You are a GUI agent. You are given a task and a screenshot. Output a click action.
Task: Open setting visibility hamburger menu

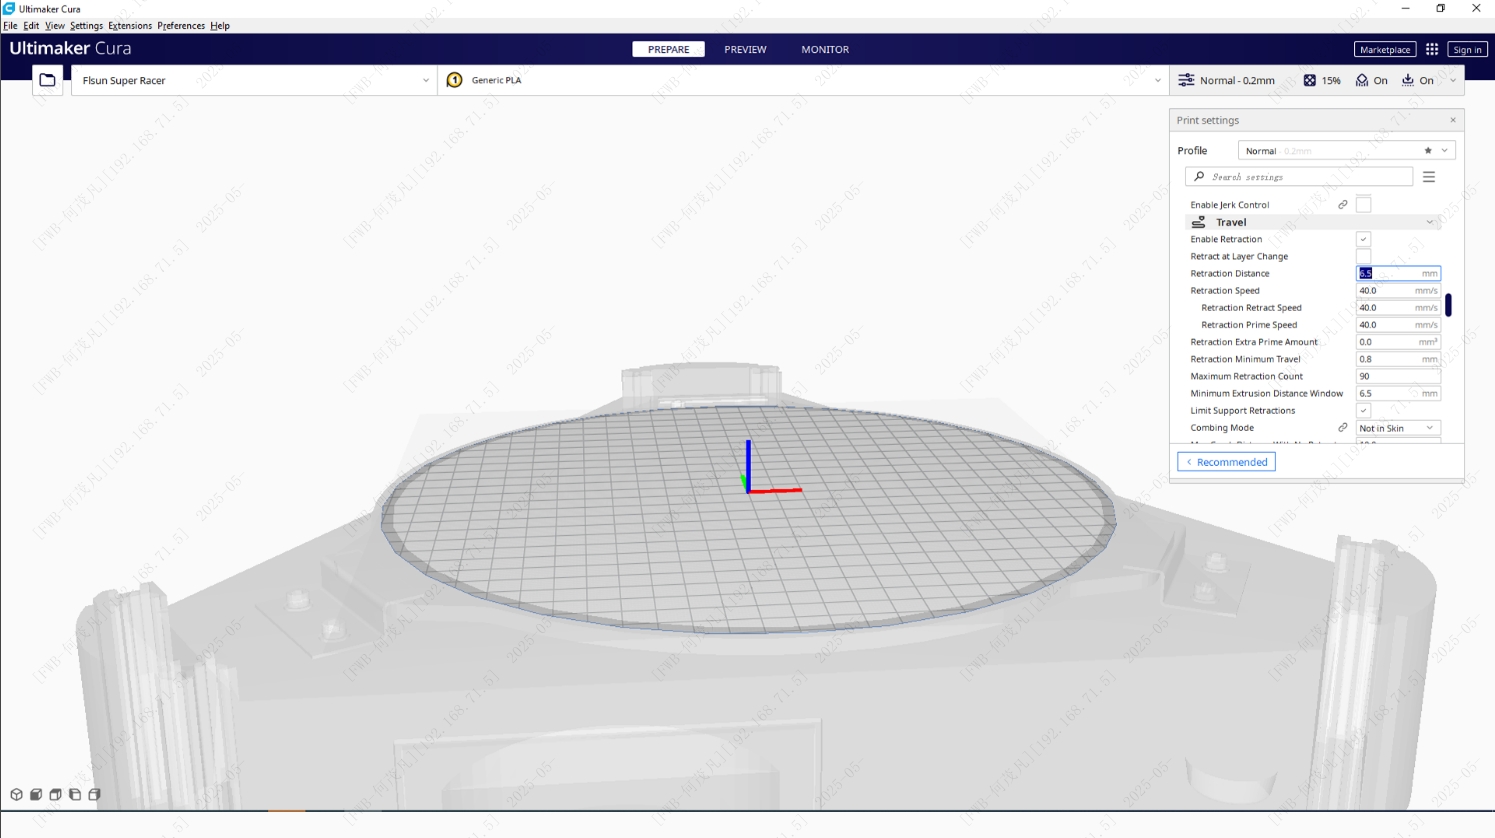(1429, 177)
